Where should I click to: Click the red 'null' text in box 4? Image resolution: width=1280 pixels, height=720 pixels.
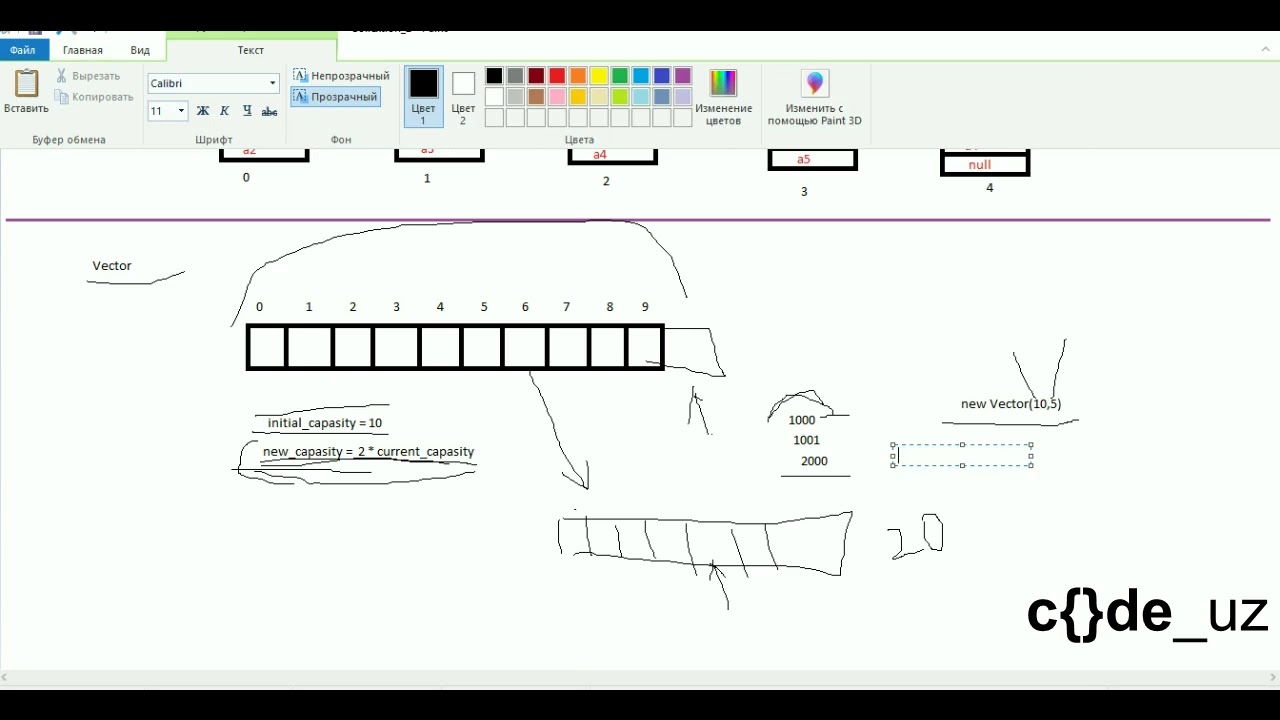[x=980, y=165]
